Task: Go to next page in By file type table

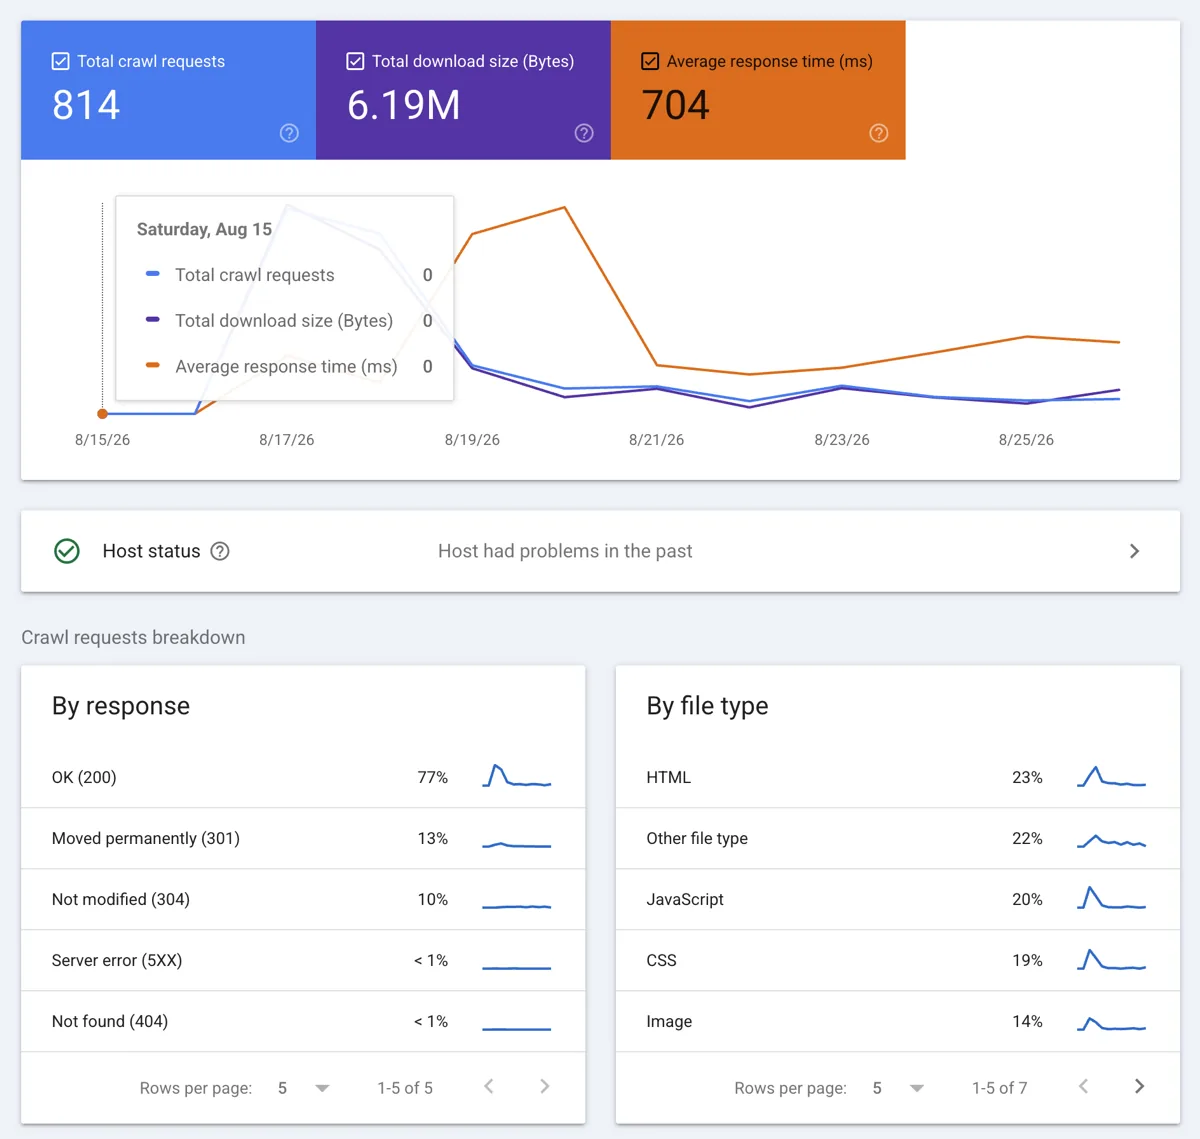Action: point(1139,1086)
